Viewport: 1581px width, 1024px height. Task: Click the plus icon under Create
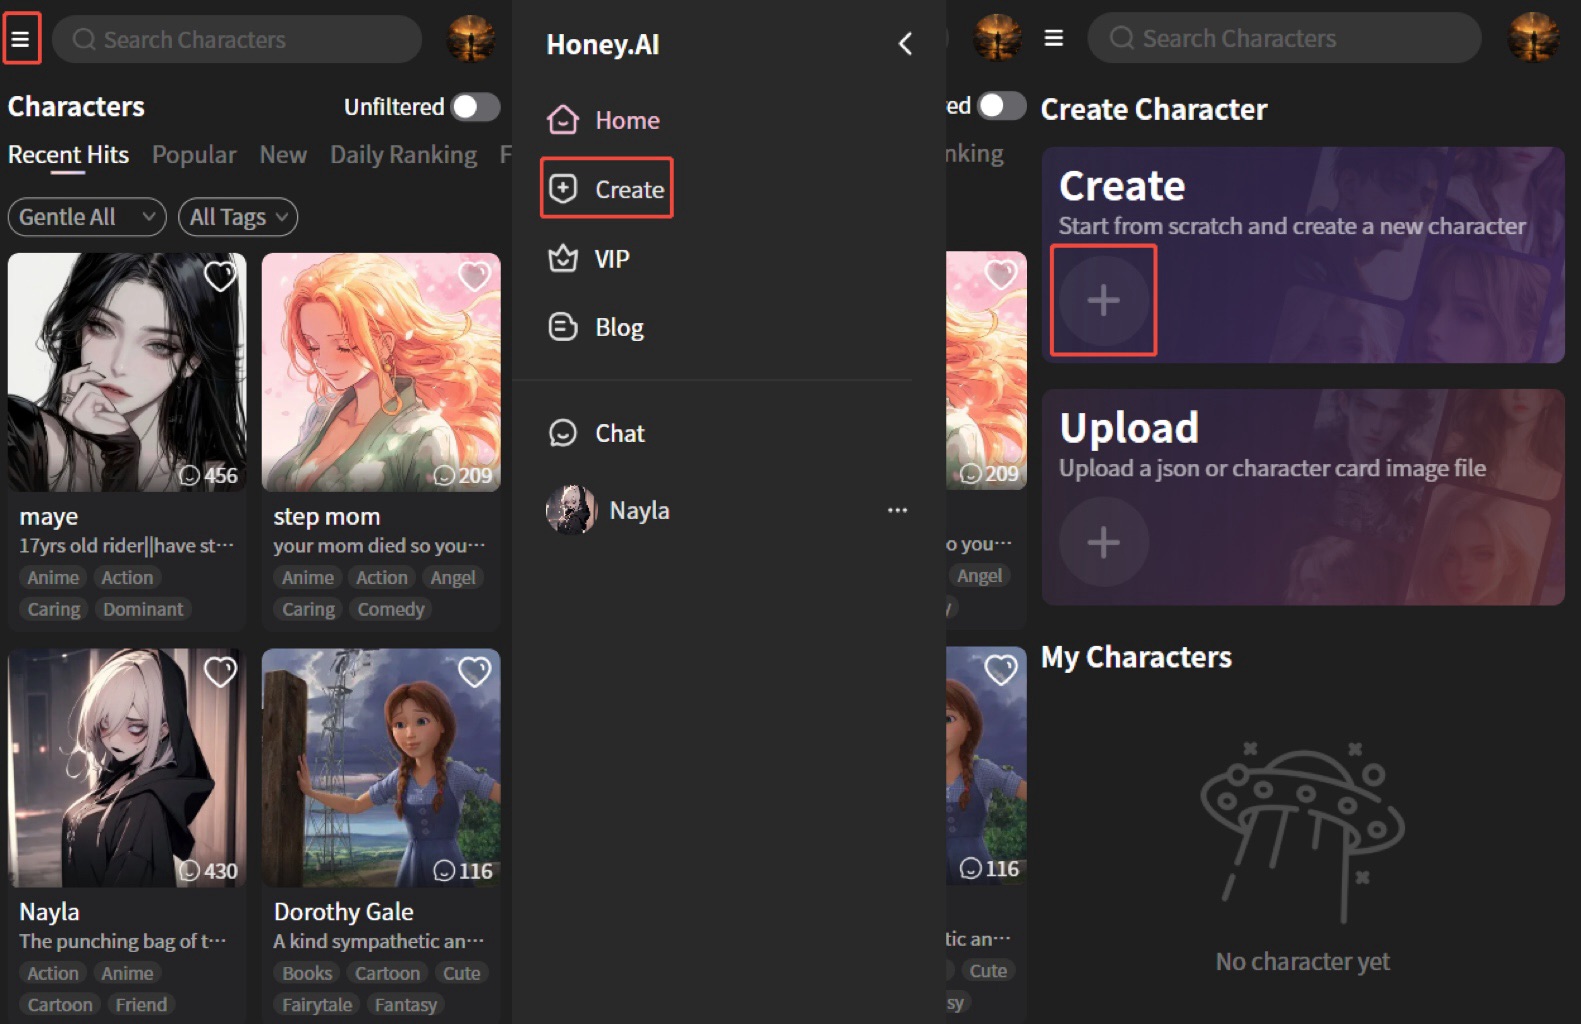(x=1103, y=300)
